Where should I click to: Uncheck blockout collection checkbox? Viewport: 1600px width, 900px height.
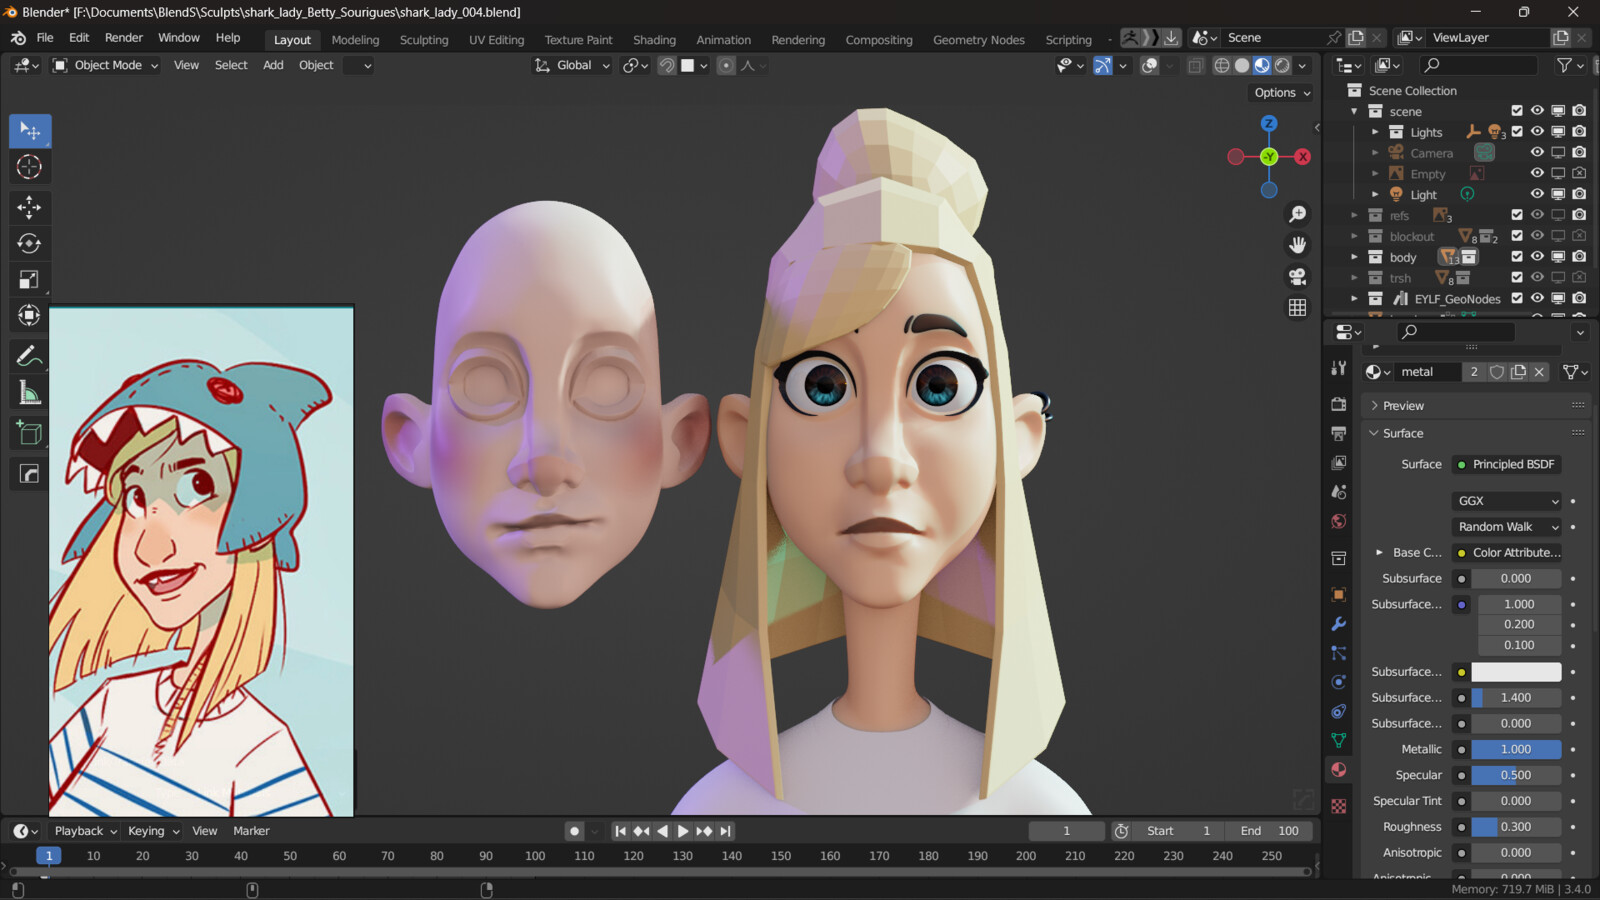(x=1517, y=236)
